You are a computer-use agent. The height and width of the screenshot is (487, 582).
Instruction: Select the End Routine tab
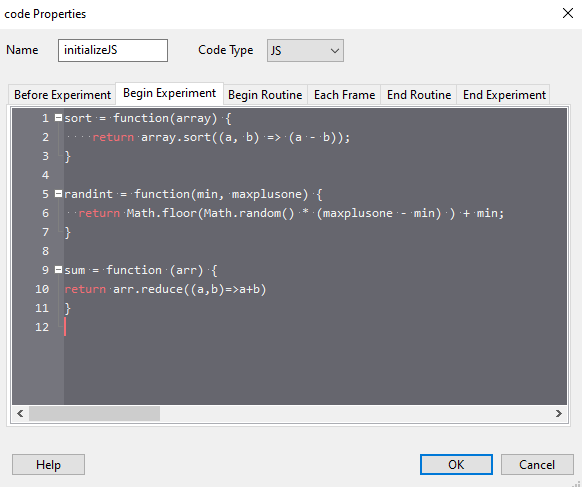(x=419, y=95)
